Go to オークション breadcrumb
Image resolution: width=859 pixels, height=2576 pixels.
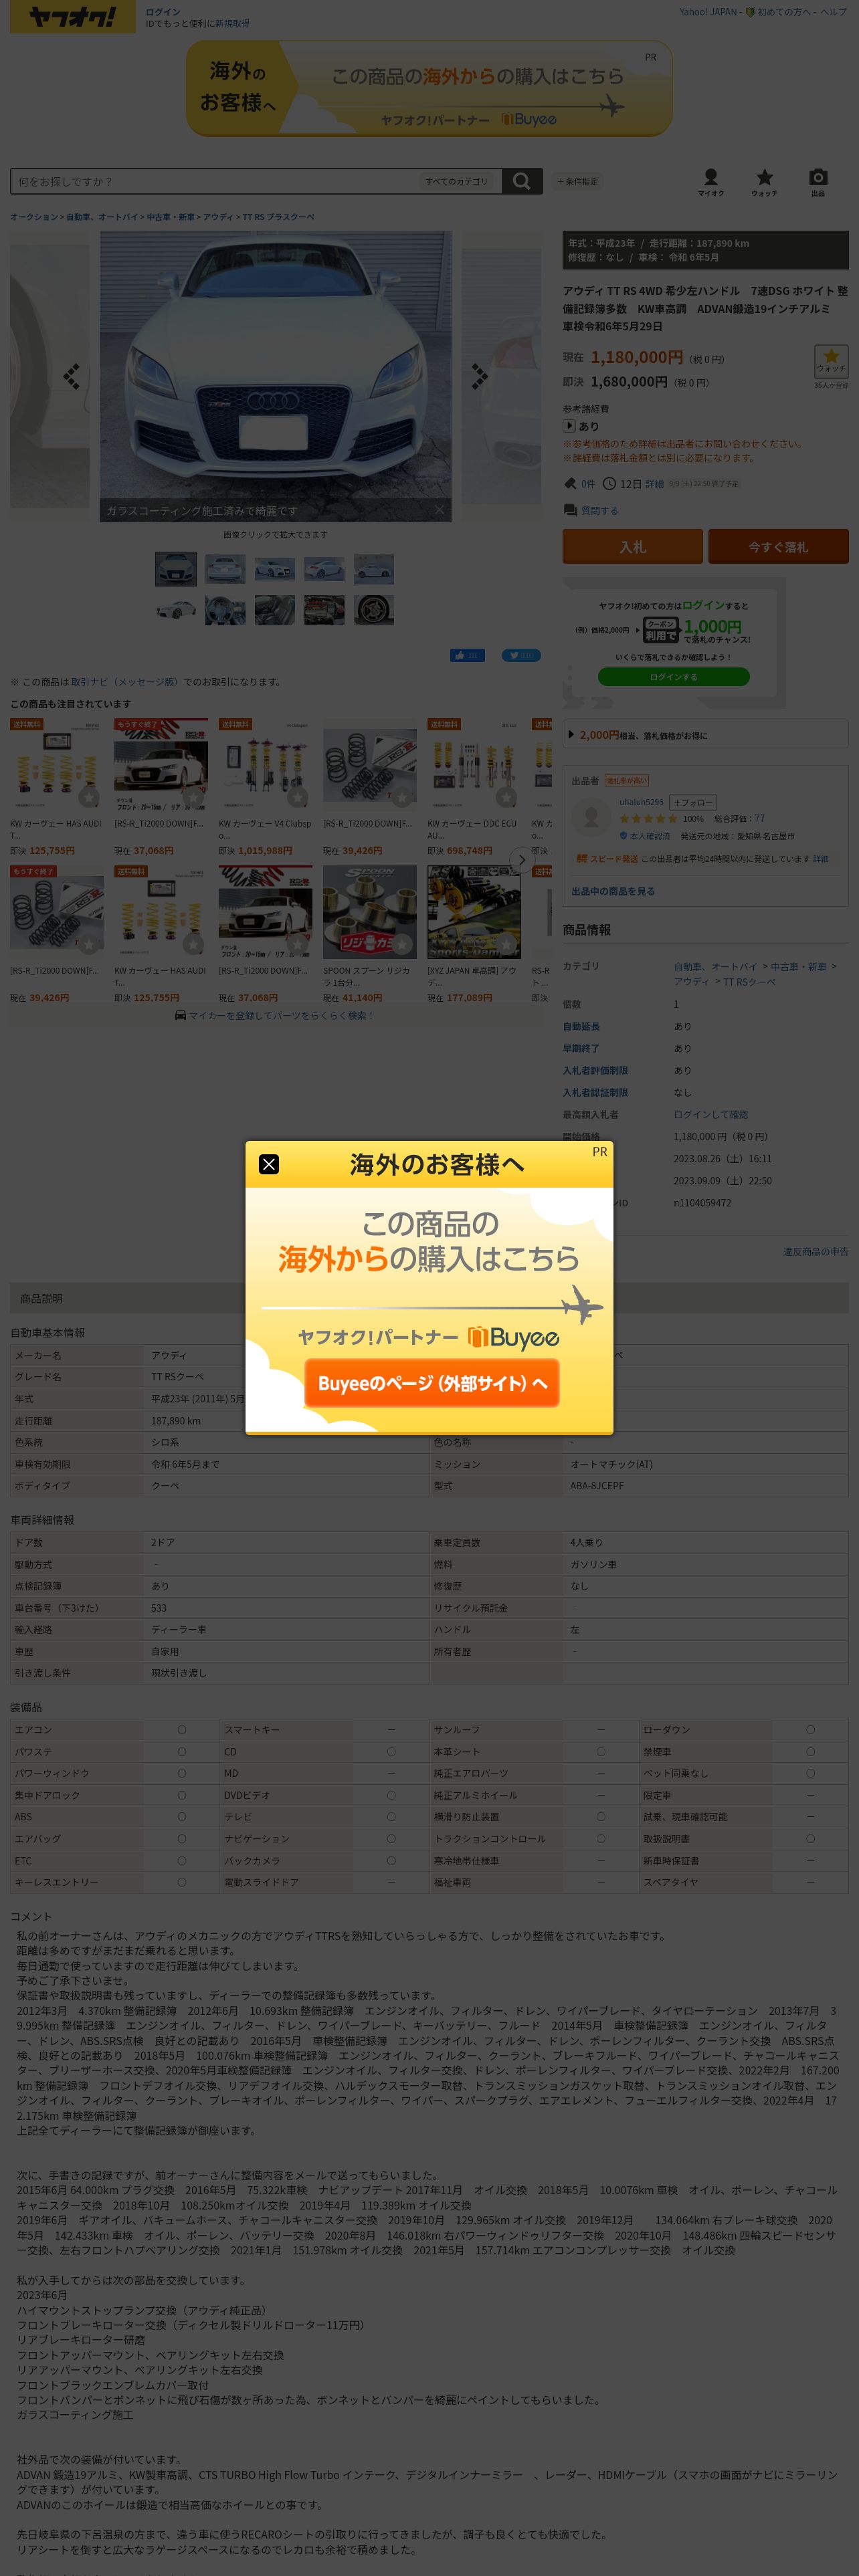tap(34, 217)
